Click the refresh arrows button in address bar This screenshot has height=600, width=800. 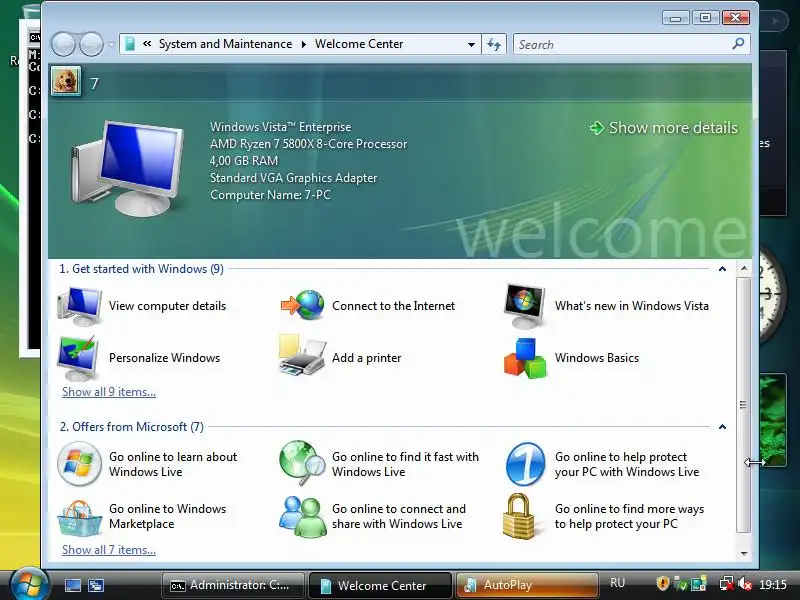pos(494,44)
